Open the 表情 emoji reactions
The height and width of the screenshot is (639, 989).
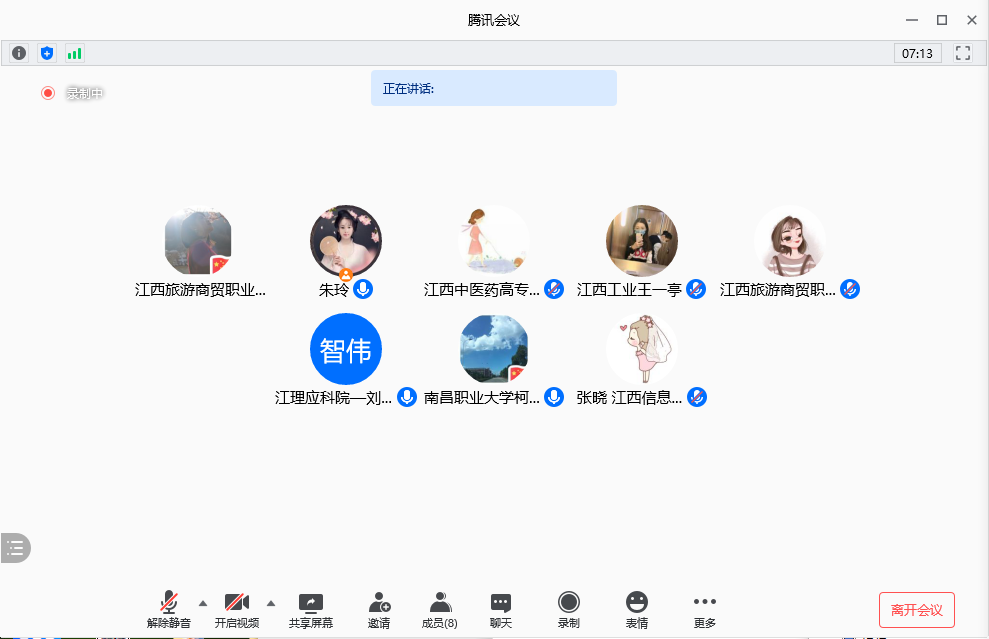tap(636, 609)
